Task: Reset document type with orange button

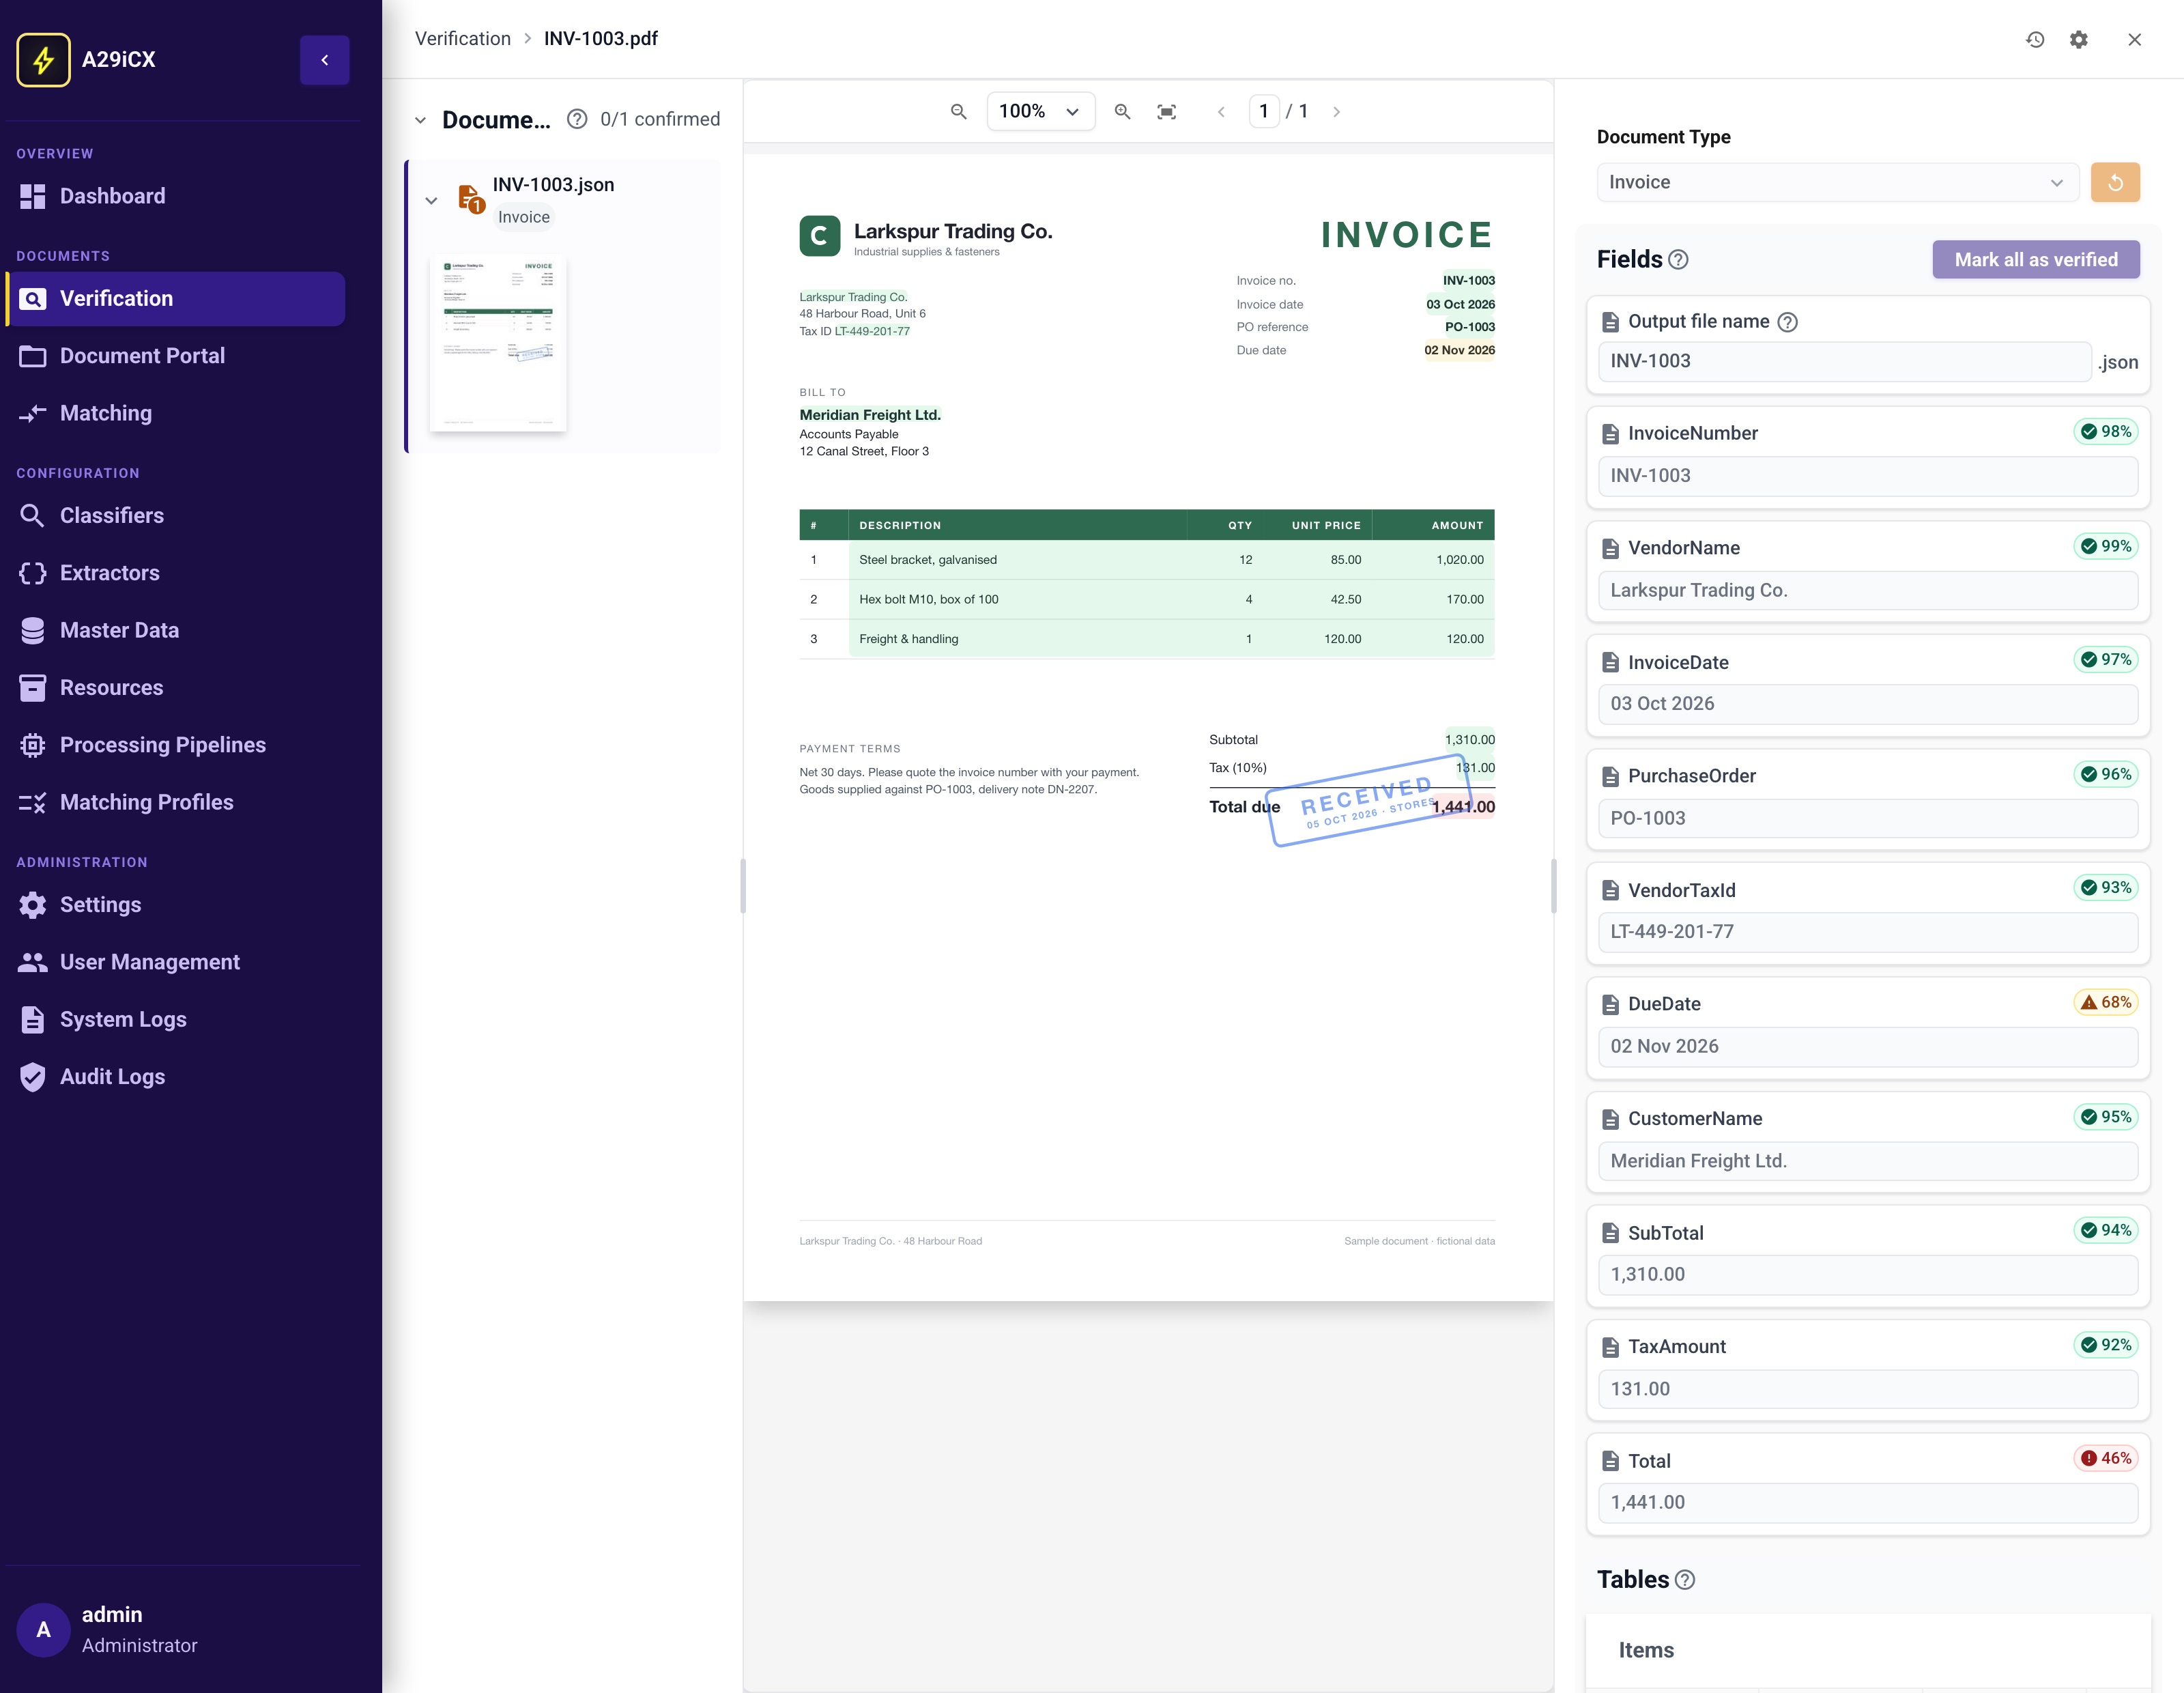Action: point(2115,182)
